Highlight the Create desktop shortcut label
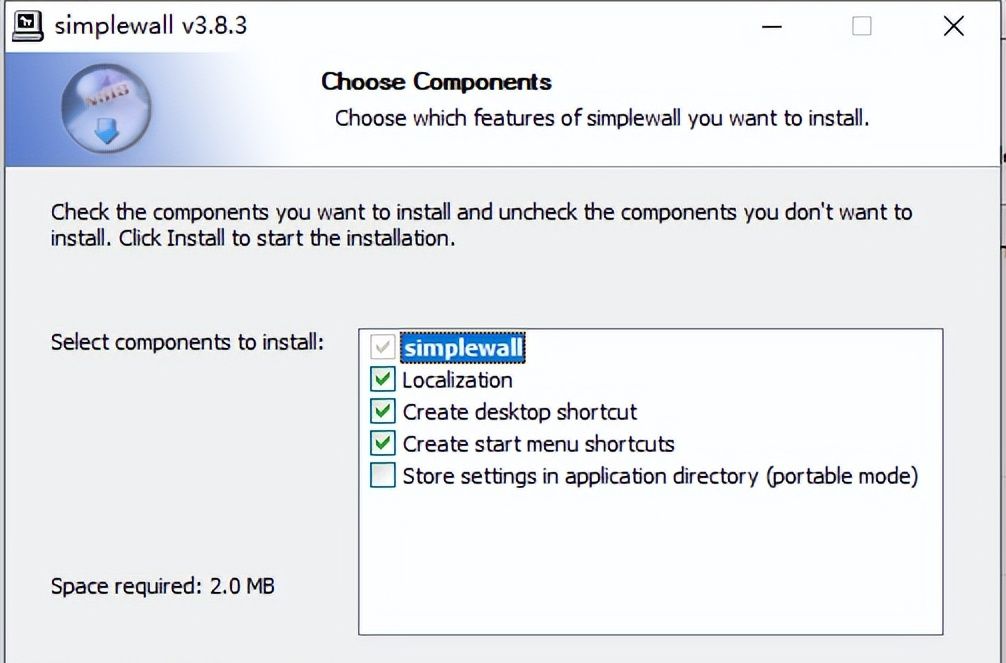Screen dimensions: 1006x663 (x=519, y=412)
